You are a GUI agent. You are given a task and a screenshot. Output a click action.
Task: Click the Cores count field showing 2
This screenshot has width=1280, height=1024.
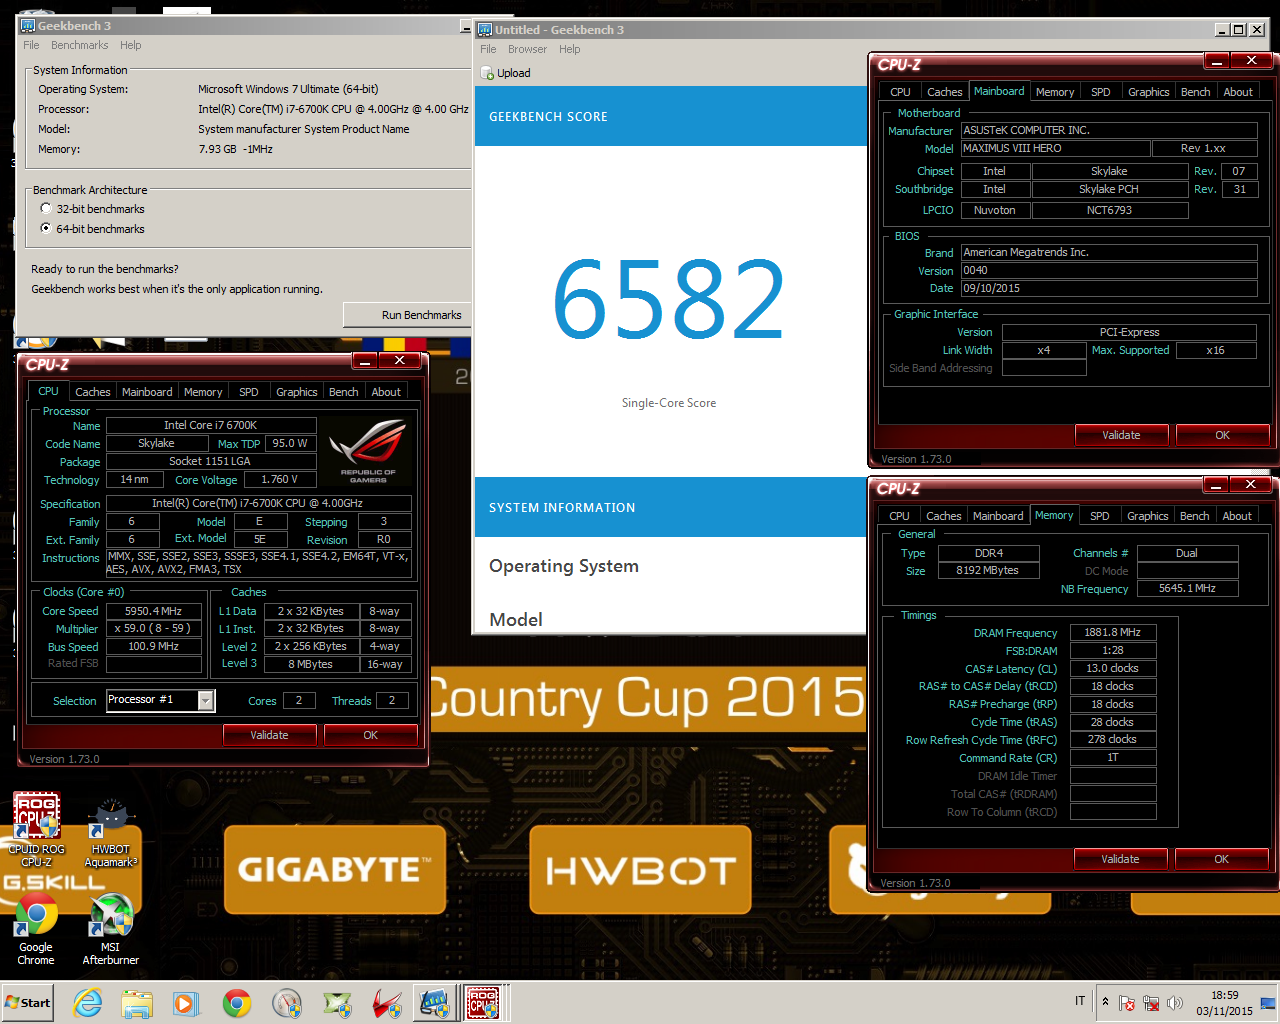coord(299,701)
